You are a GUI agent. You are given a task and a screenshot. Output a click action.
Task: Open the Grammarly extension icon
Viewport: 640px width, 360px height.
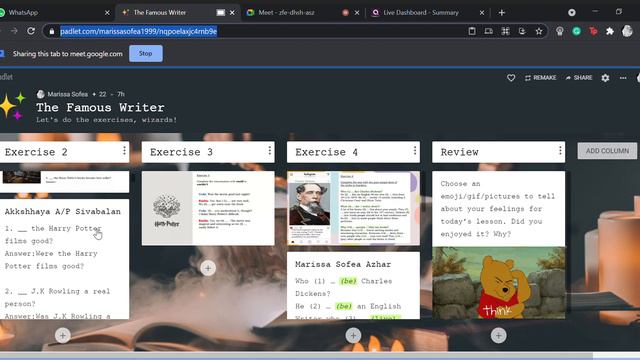576,31
